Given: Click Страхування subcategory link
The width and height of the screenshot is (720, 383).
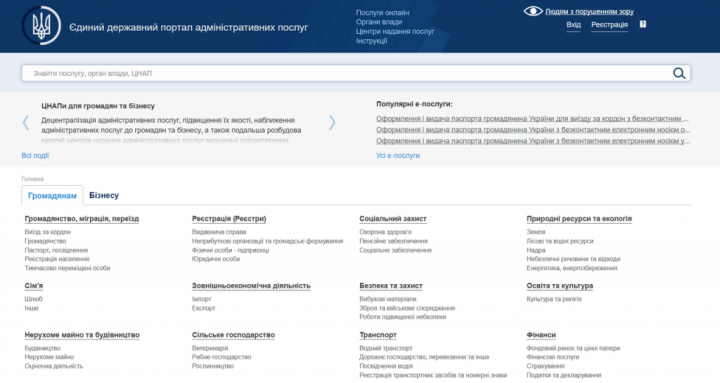Looking at the screenshot, I should point(546,366).
